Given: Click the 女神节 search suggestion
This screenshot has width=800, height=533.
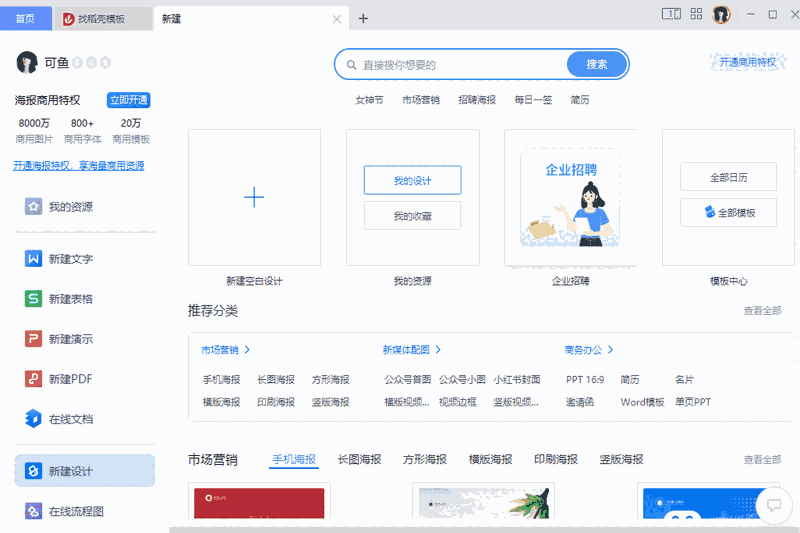Looking at the screenshot, I should click(x=369, y=100).
